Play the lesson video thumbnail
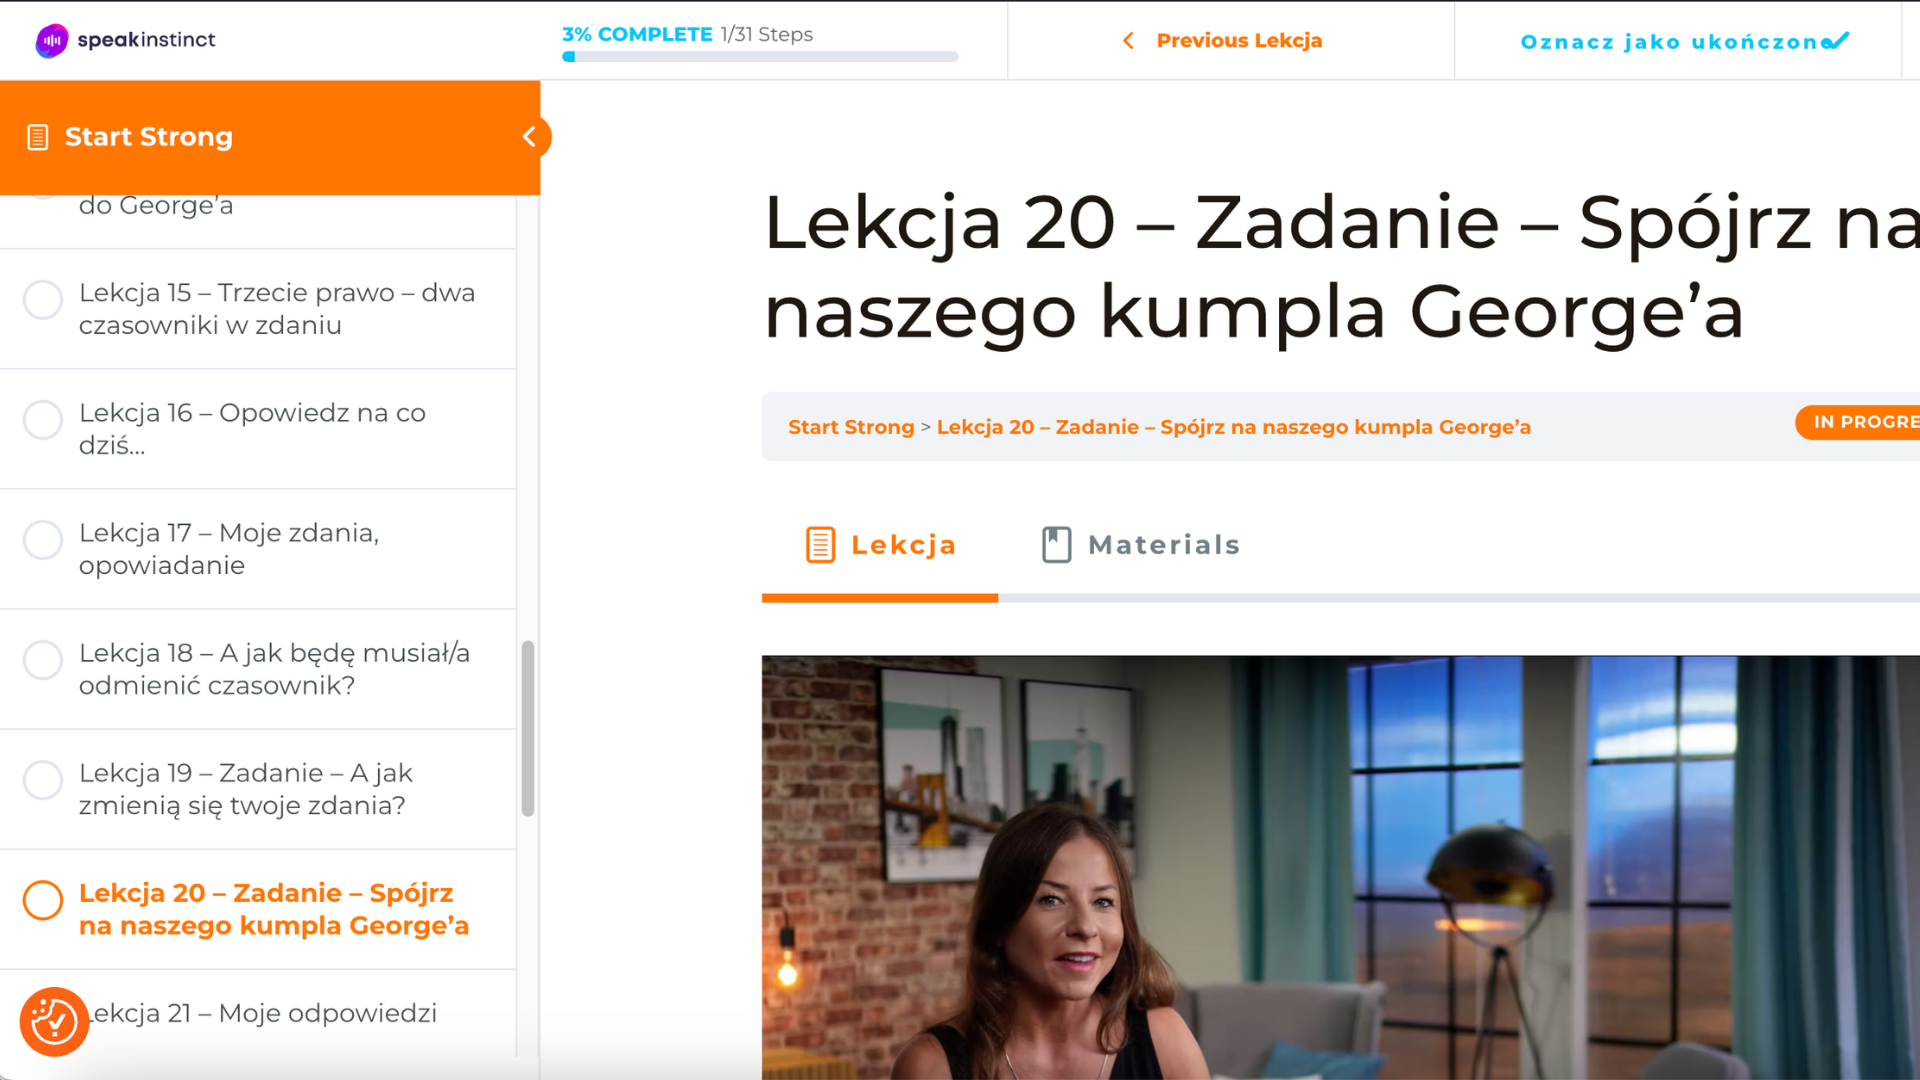1920x1080 pixels. [x=1340, y=867]
